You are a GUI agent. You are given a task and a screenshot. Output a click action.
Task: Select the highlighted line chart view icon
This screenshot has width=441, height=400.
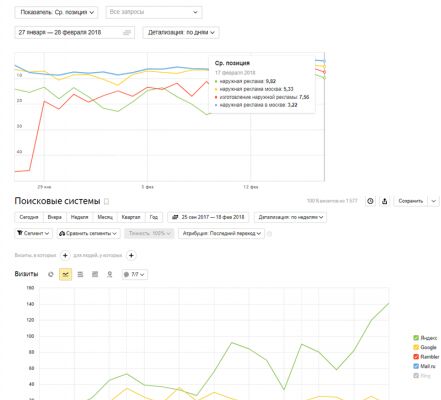tap(65, 274)
